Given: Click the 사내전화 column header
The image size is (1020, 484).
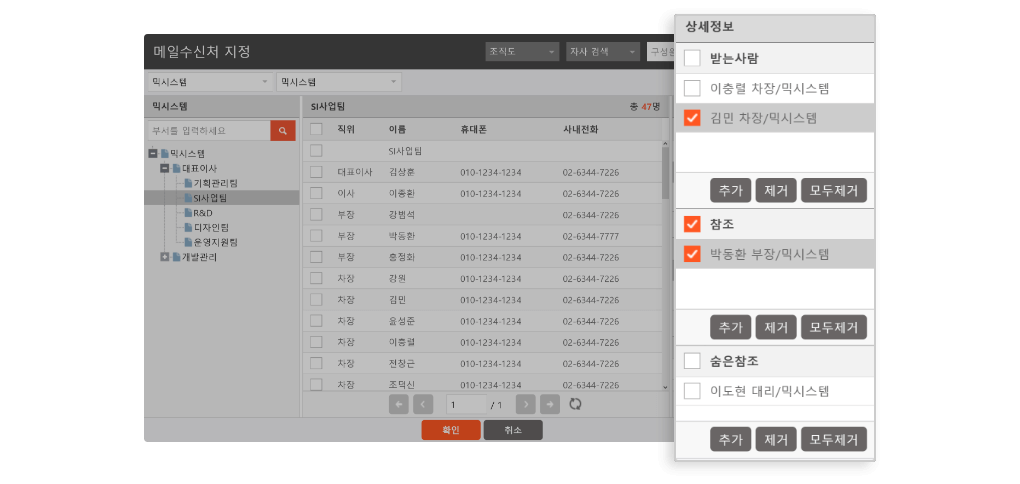Looking at the screenshot, I should 580,129.
